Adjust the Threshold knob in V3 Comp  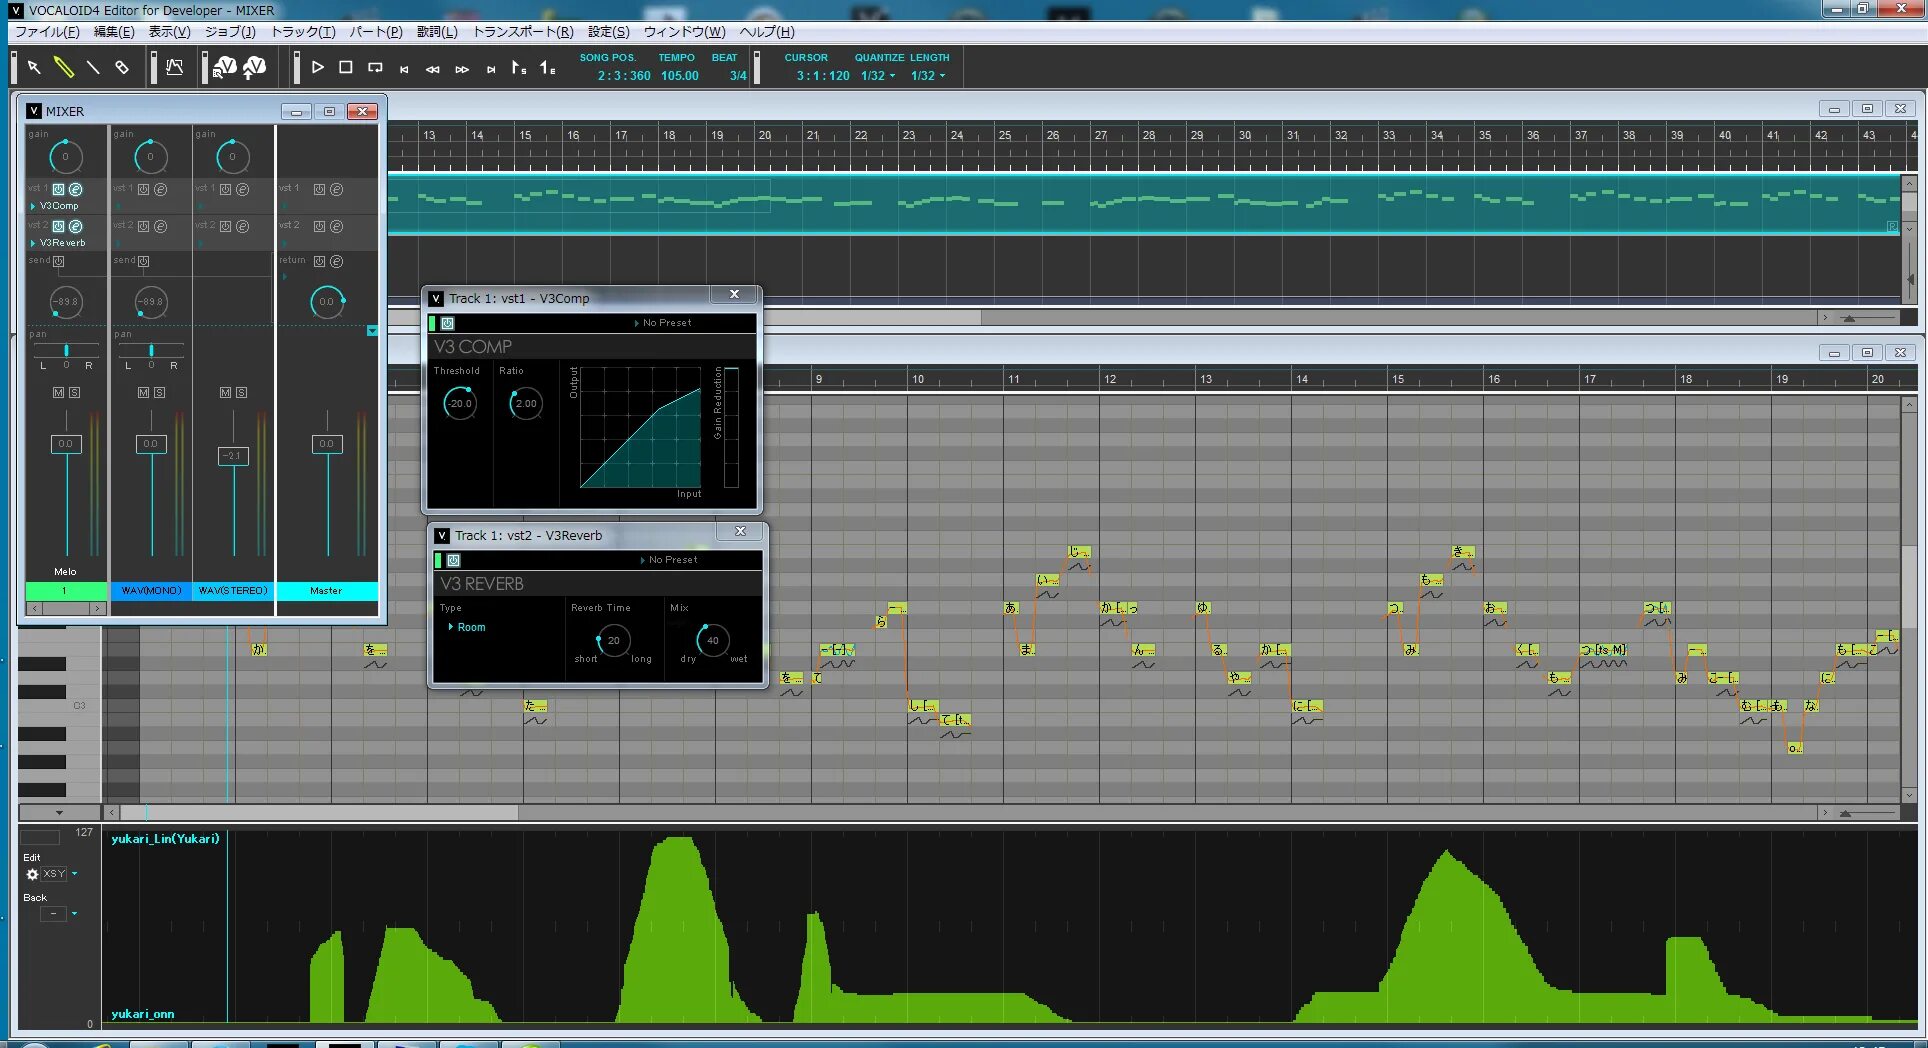[x=458, y=402]
